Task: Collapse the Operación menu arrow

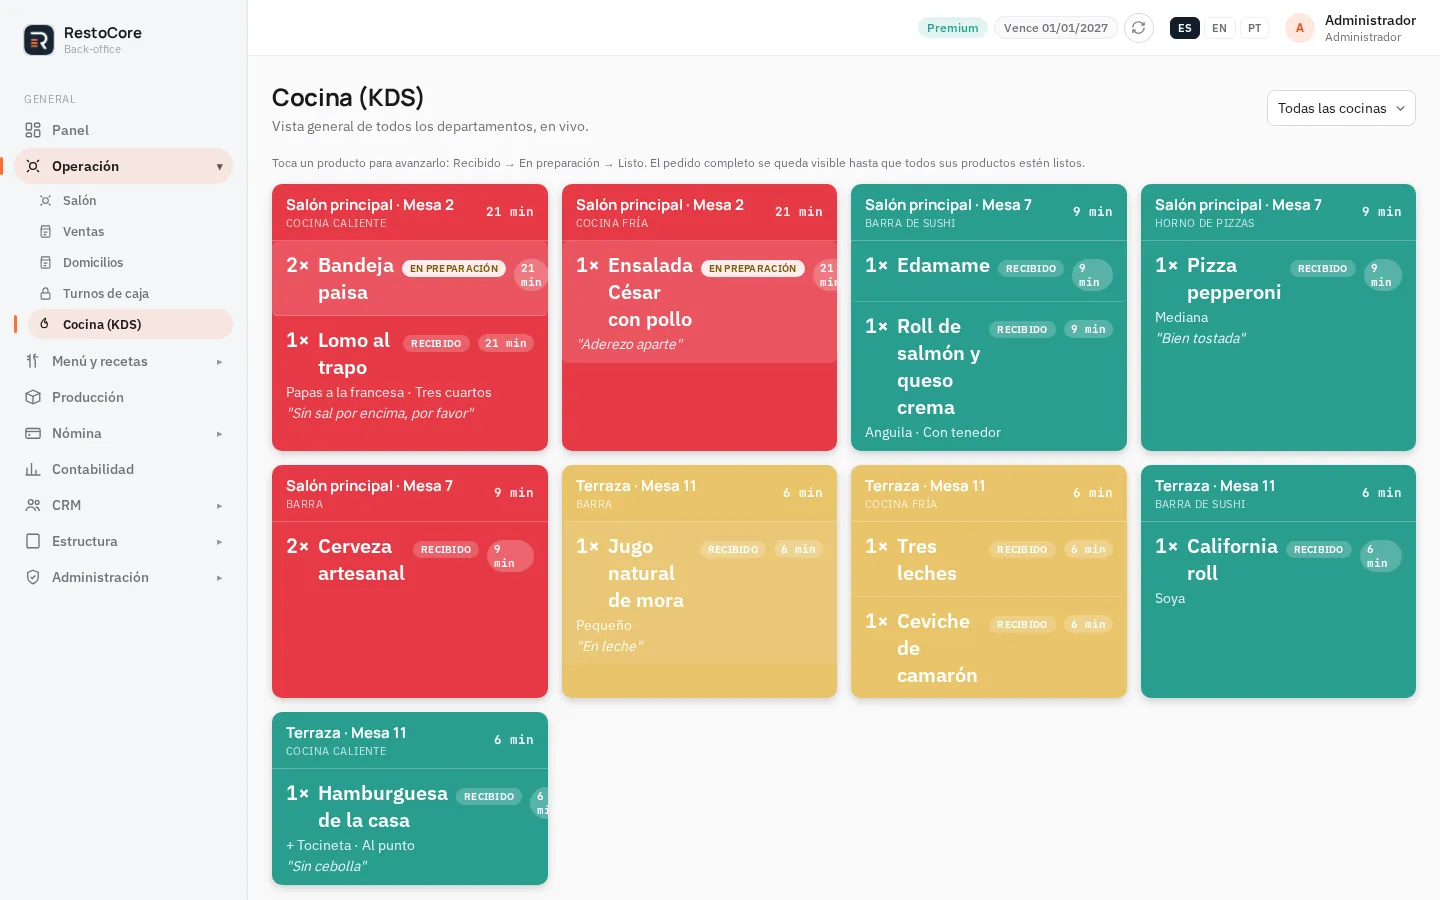Action: point(219,167)
